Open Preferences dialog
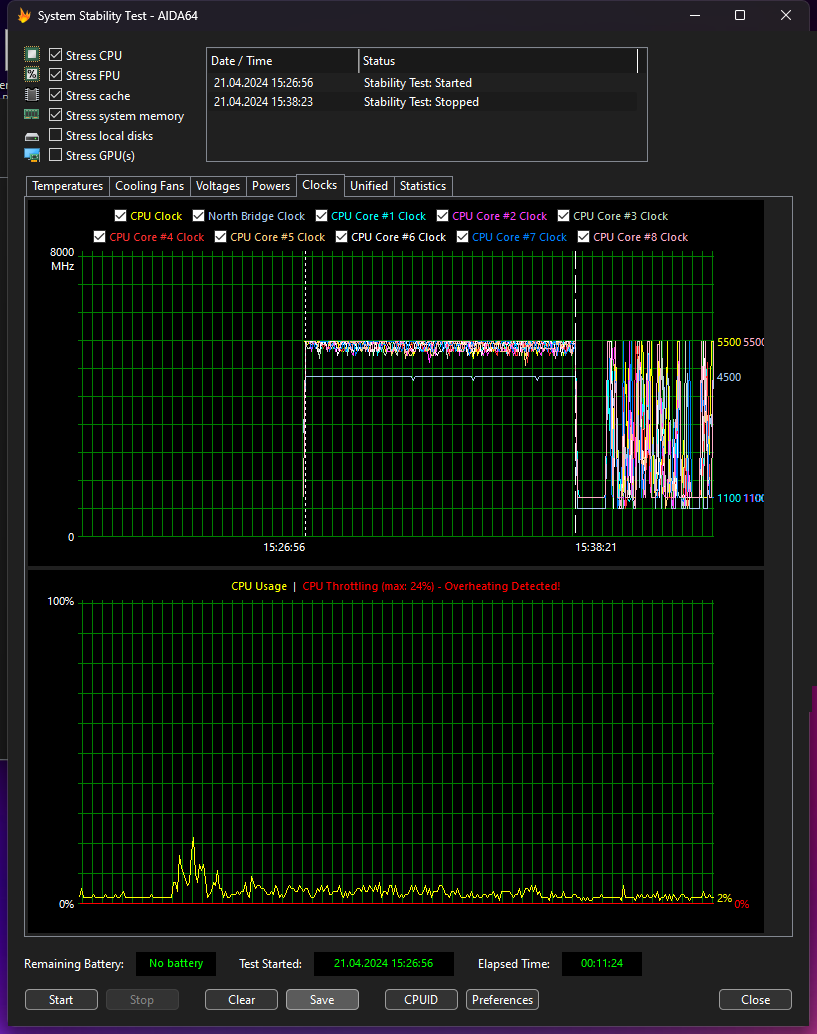 [502, 1000]
